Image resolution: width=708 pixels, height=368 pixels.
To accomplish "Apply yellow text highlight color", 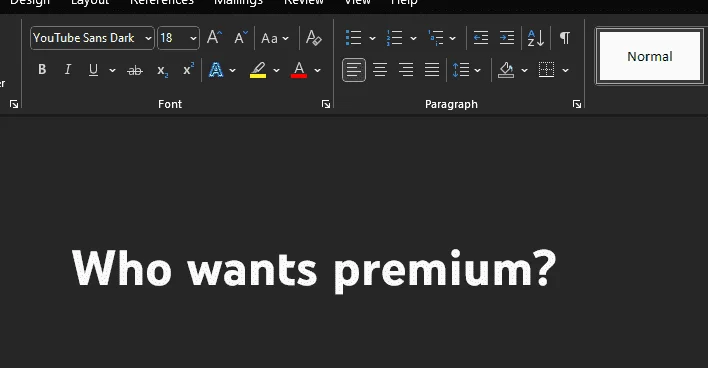I will coord(258,70).
